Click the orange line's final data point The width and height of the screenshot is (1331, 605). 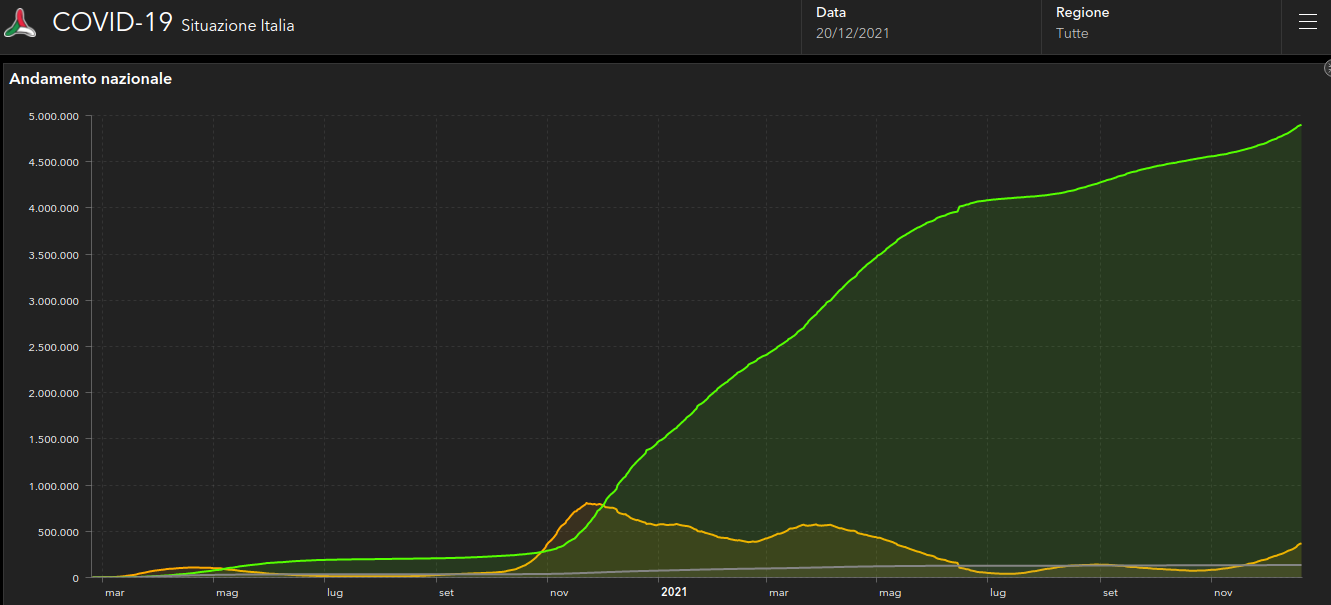tap(1300, 544)
